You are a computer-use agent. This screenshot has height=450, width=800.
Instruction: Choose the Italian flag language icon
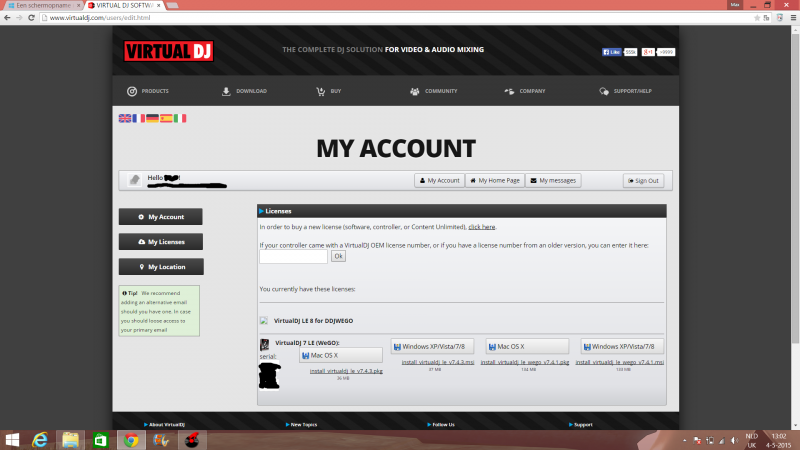pyautogui.click(x=180, y=118)
